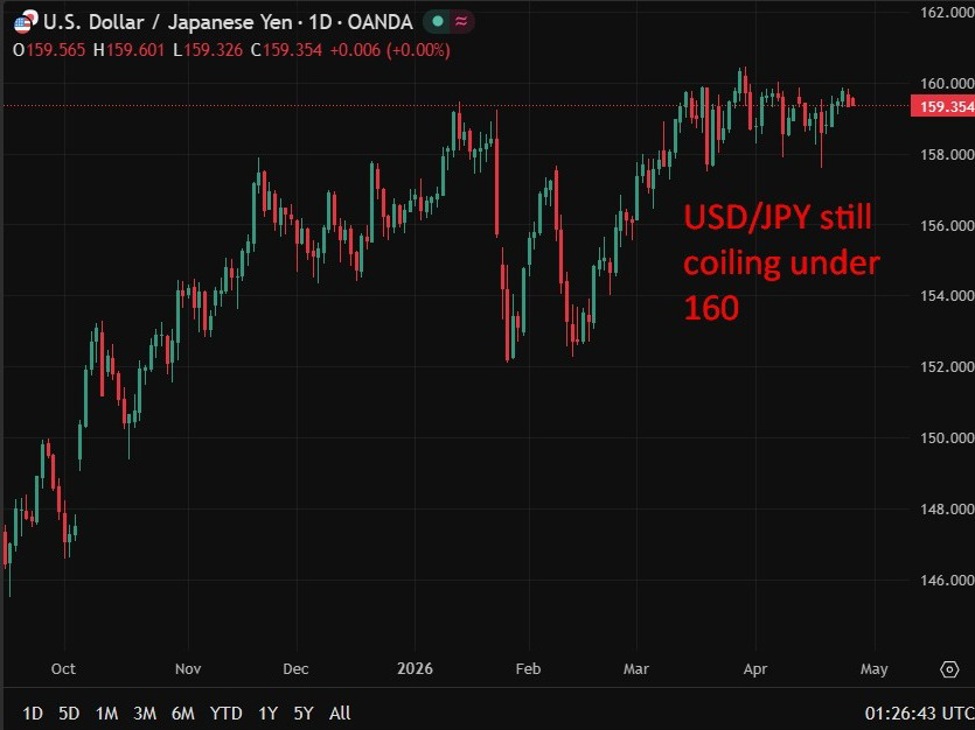Viewport: 975px width, 730px height.
Task: Click the All time range option
Action: [340, 714]
